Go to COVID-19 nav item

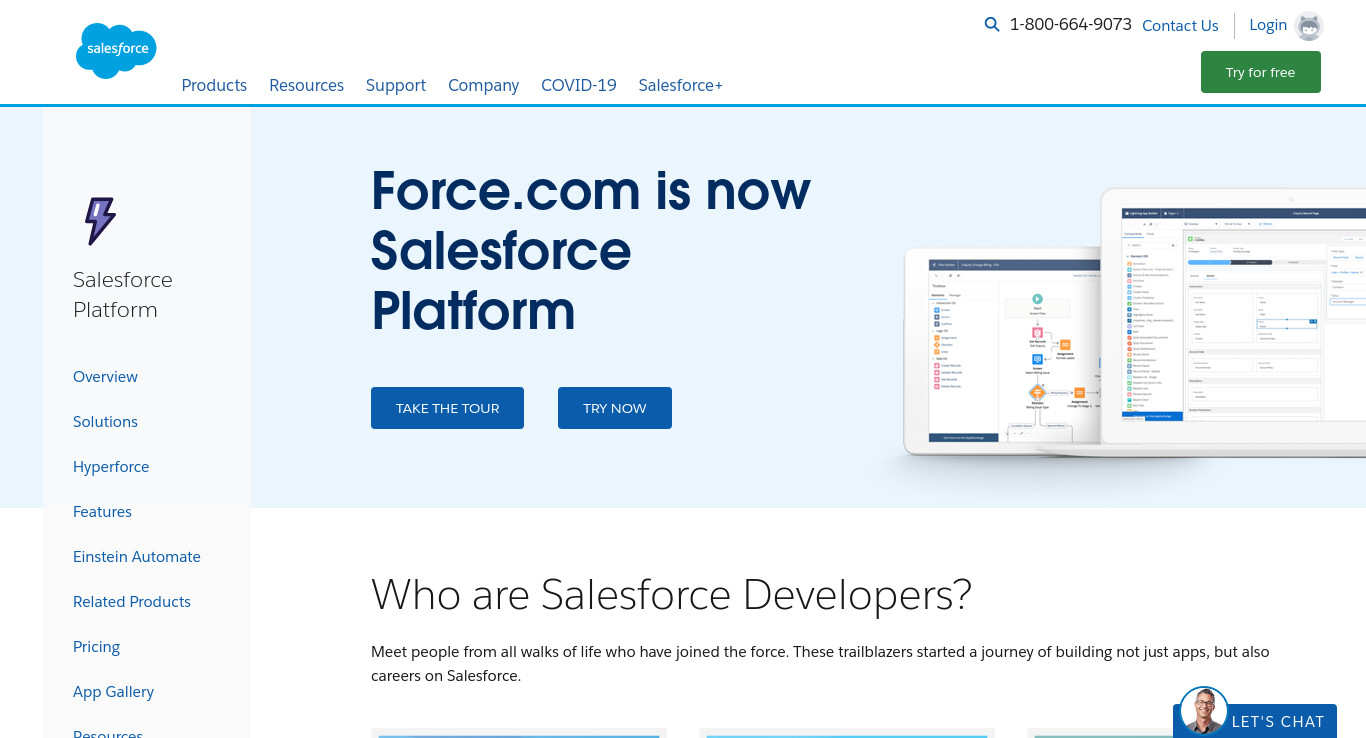pos(579,85)
